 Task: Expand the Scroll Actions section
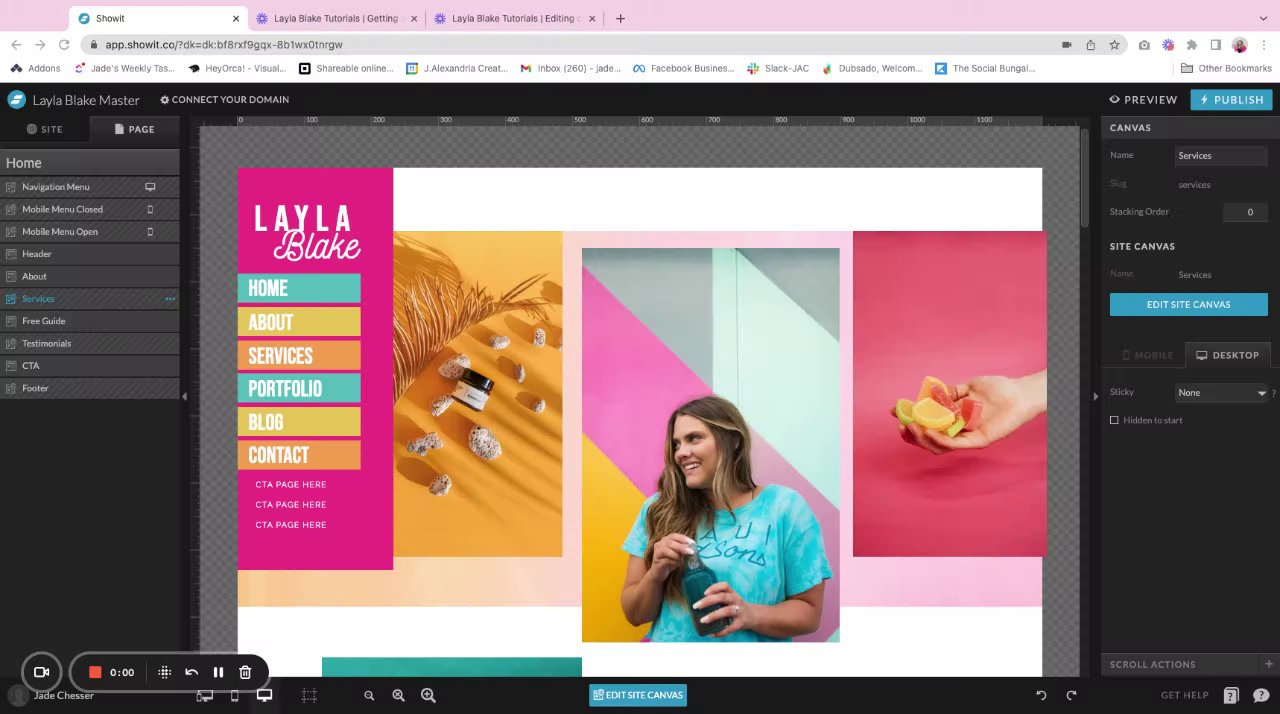(x=1188, y=664)
